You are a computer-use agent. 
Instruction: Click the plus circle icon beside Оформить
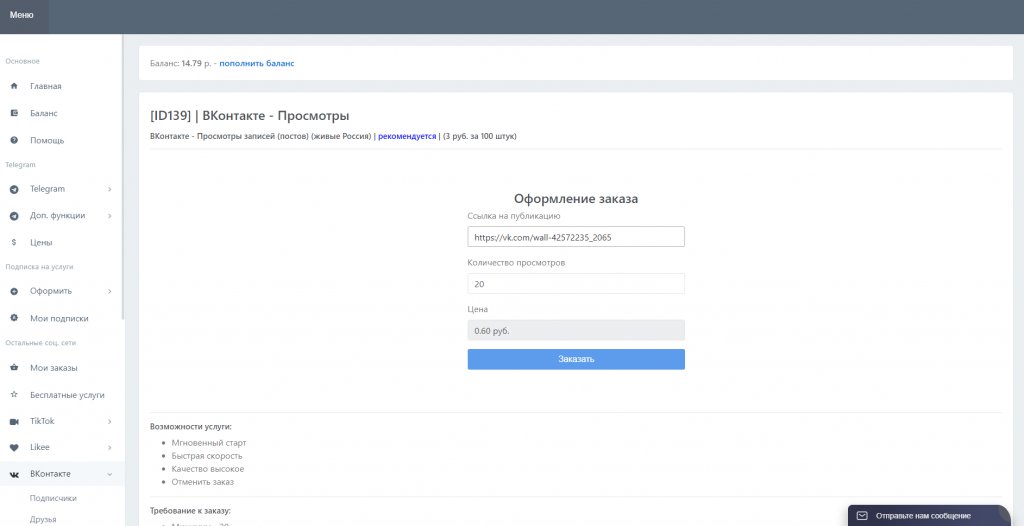(14, 291)
